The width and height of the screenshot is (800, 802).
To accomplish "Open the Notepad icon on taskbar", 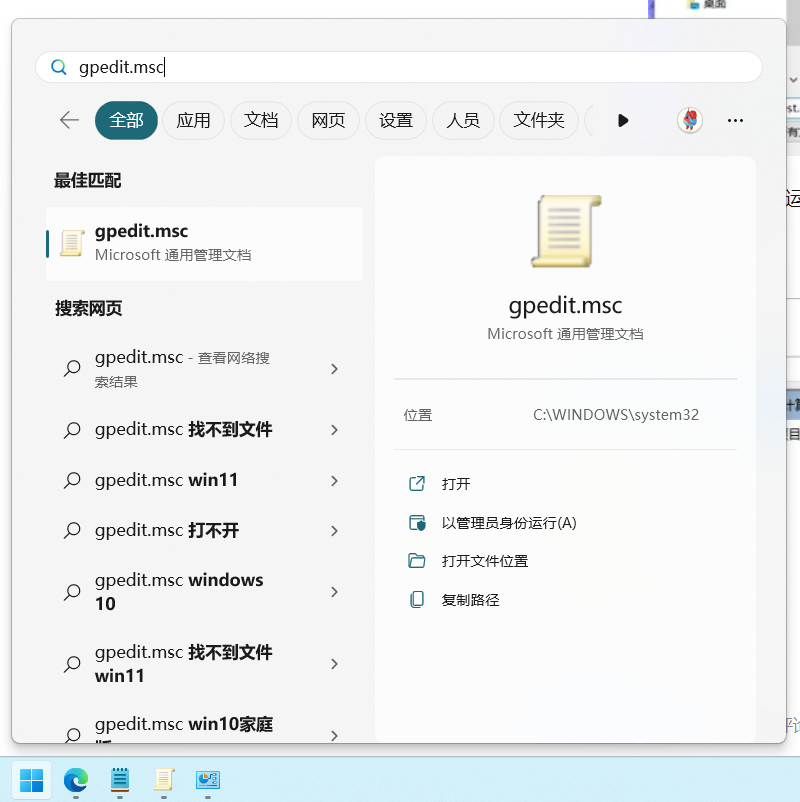I will click(x=120, y=781).
